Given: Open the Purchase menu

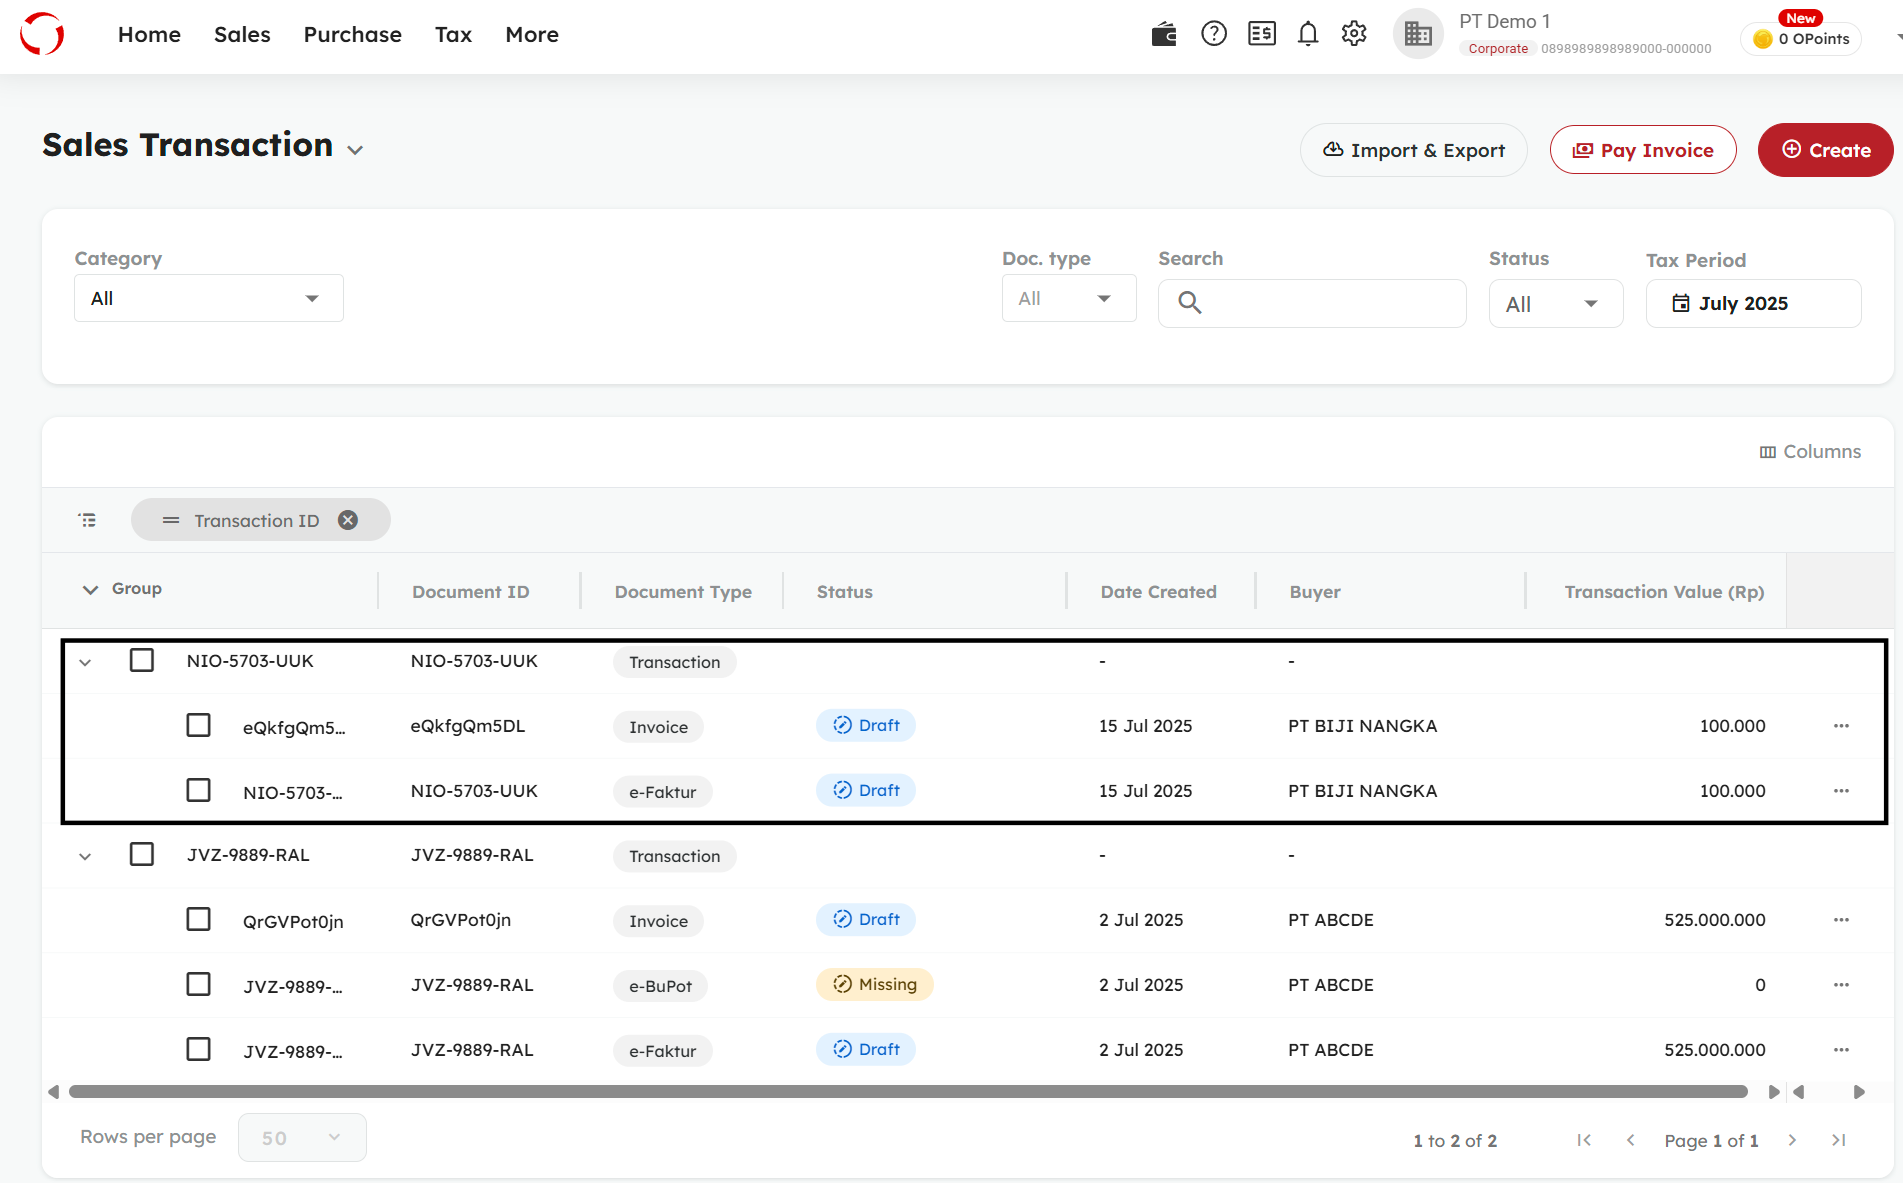Looking at the screenshot, I should coord(352,34).
